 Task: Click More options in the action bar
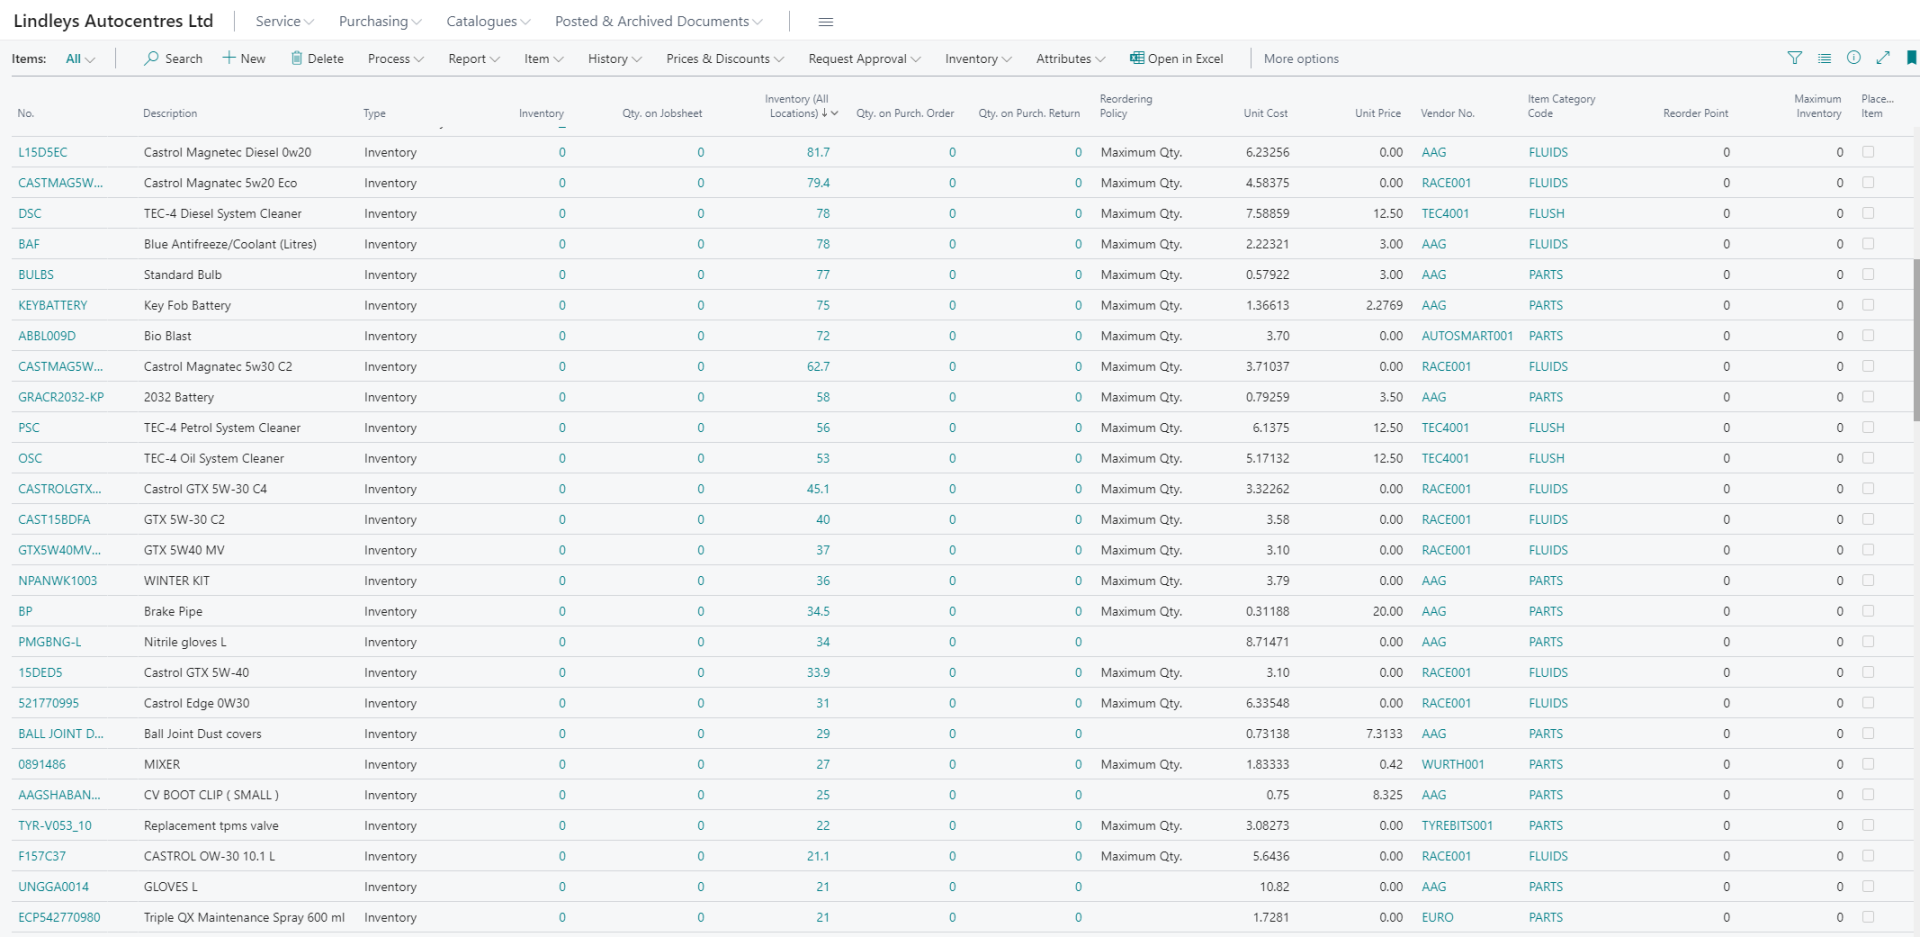1300,58
